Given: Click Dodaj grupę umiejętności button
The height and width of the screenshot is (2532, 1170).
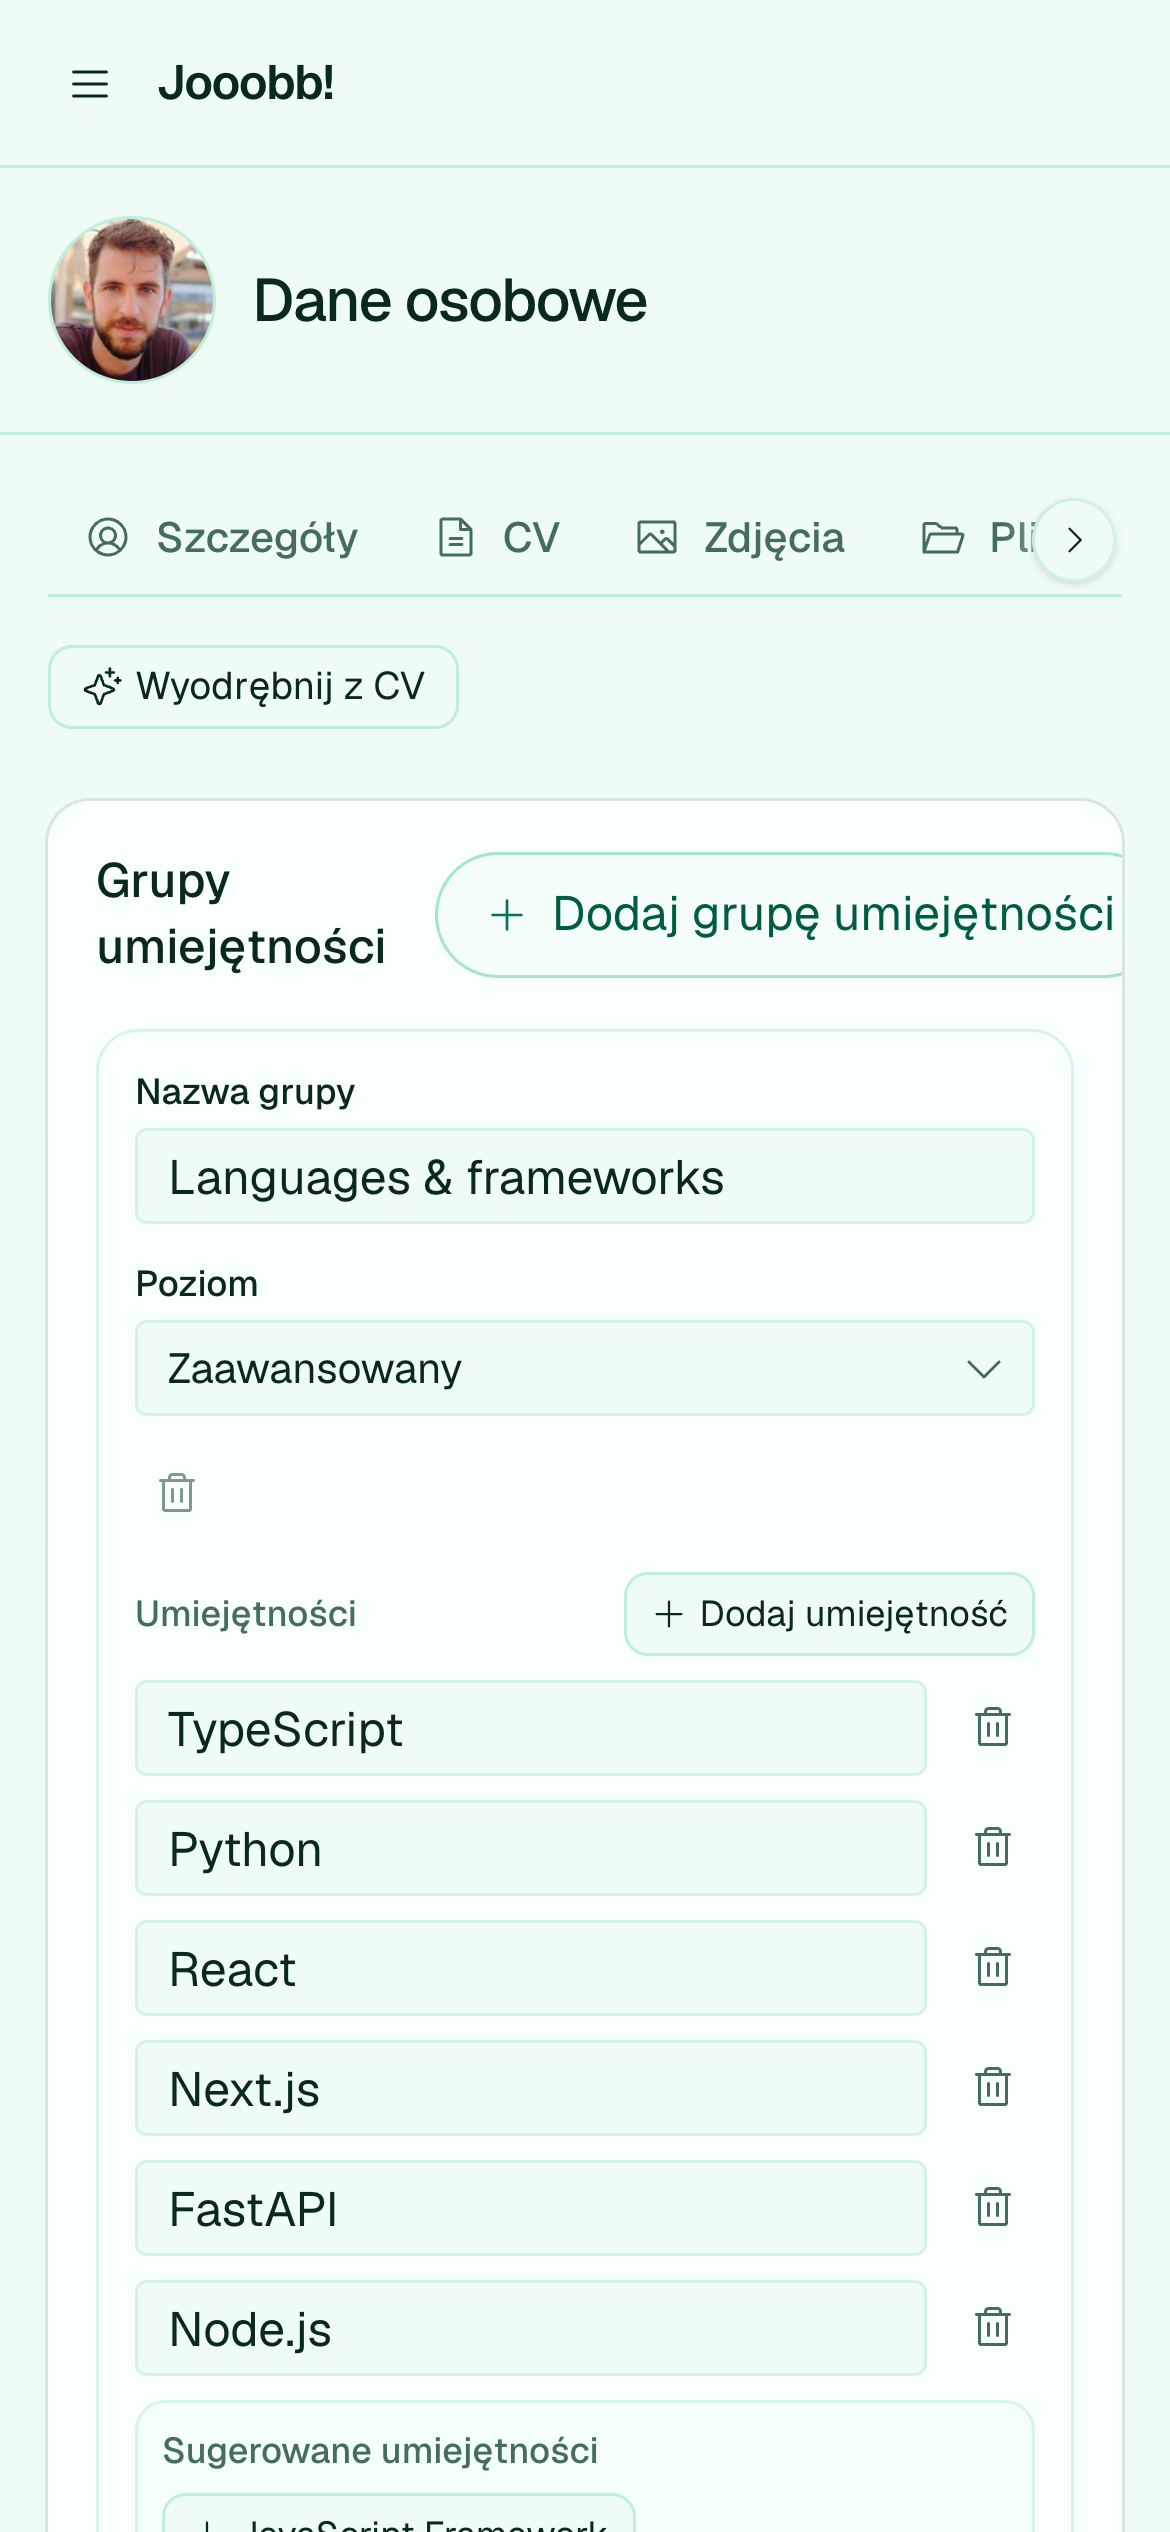Looking at the screenshot, I should click(x=780, y=915).
